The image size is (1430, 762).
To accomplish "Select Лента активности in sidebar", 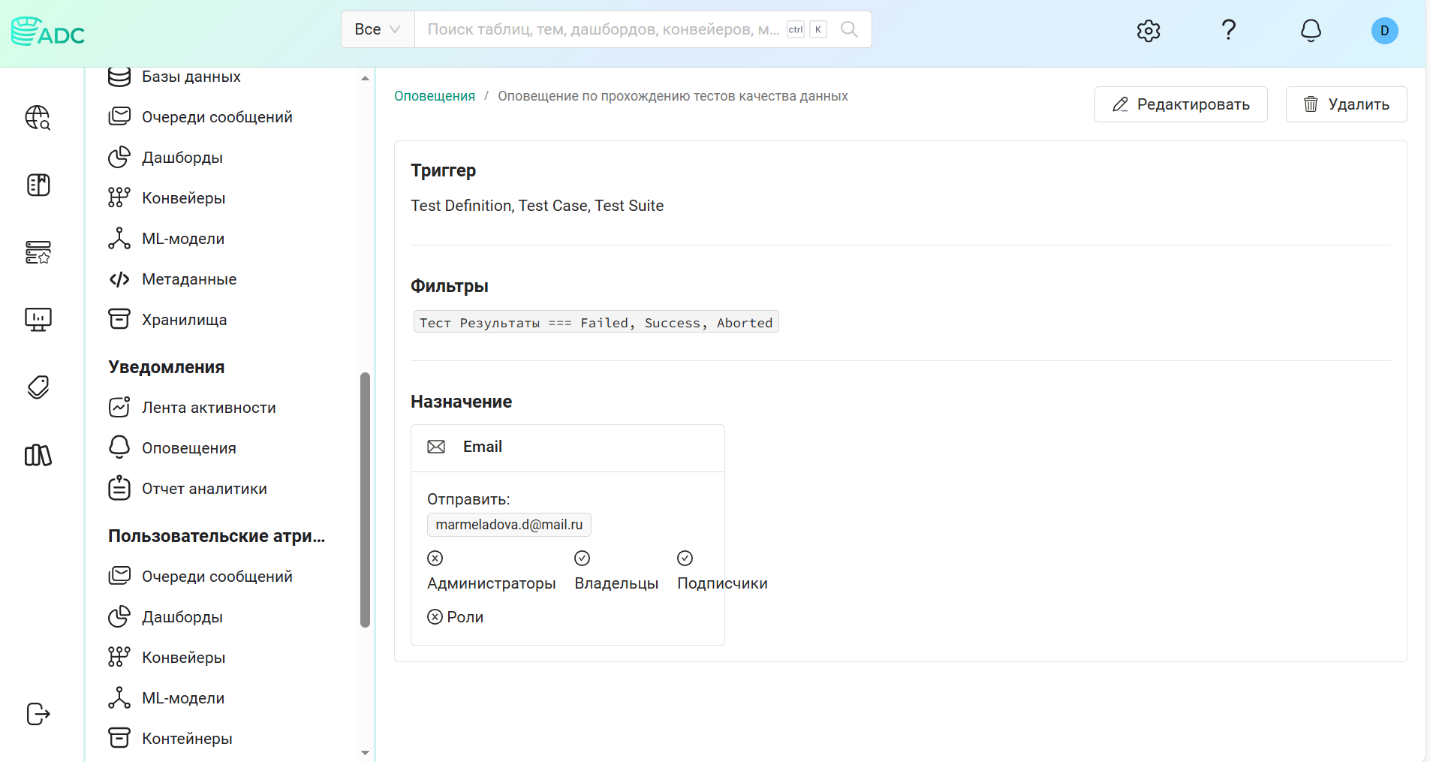I will coord(208,407).
